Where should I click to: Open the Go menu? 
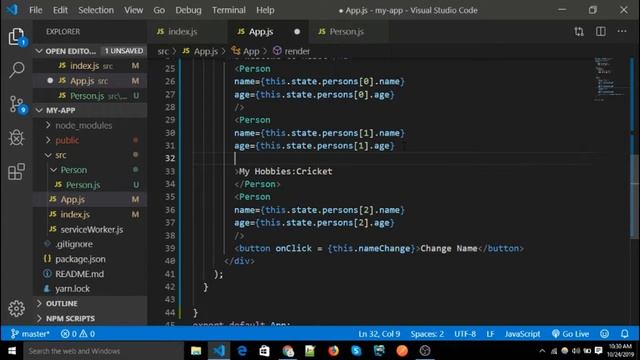coord(159,10)
